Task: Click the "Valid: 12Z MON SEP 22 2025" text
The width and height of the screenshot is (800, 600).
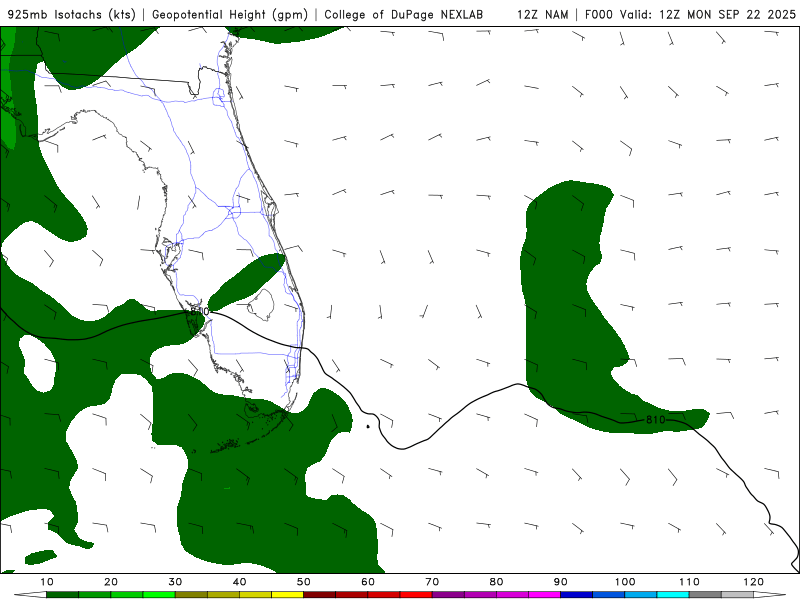Action: [708, 14]
